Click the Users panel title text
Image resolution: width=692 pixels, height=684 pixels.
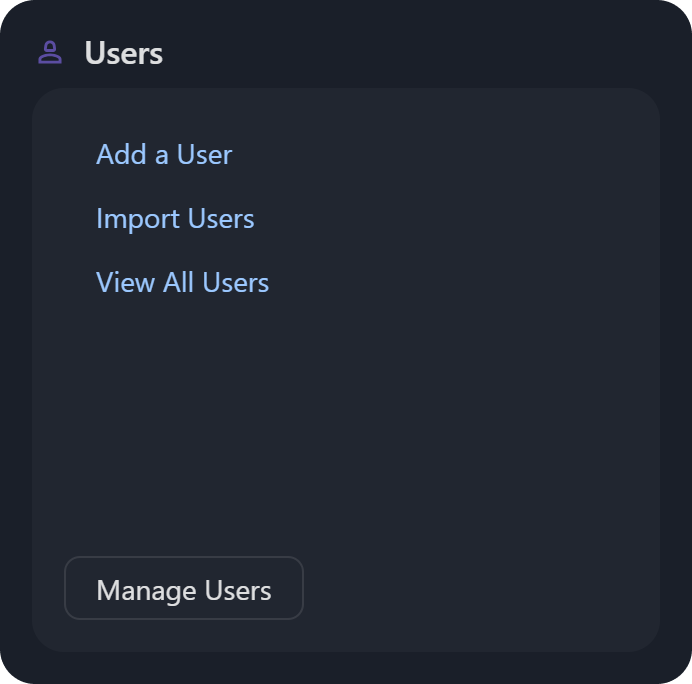[x=123, y=53]
